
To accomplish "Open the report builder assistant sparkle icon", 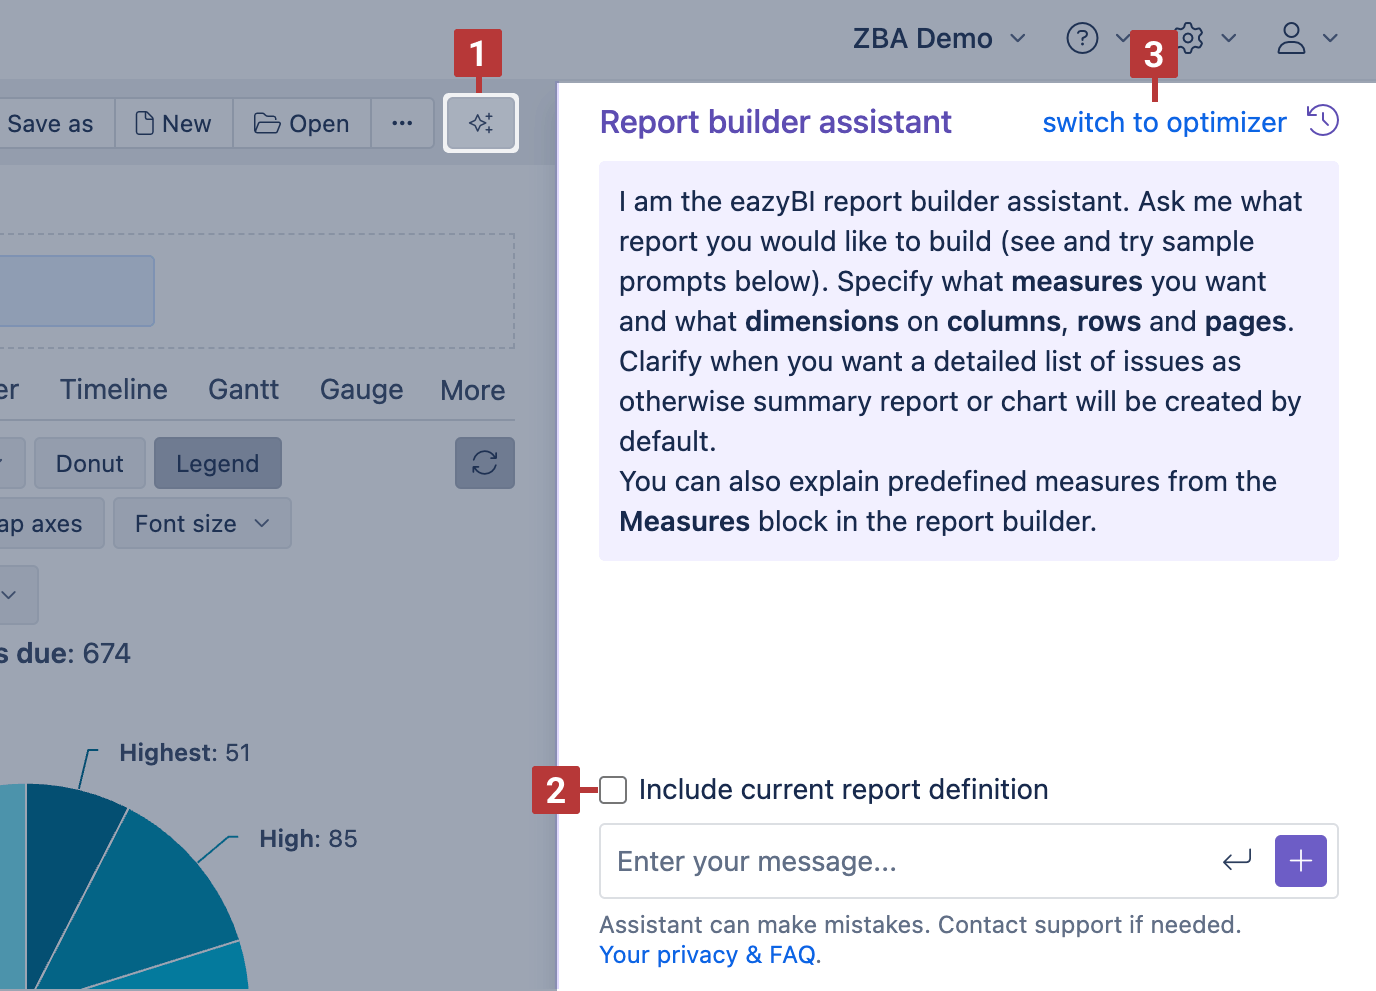I will point(481,123).
